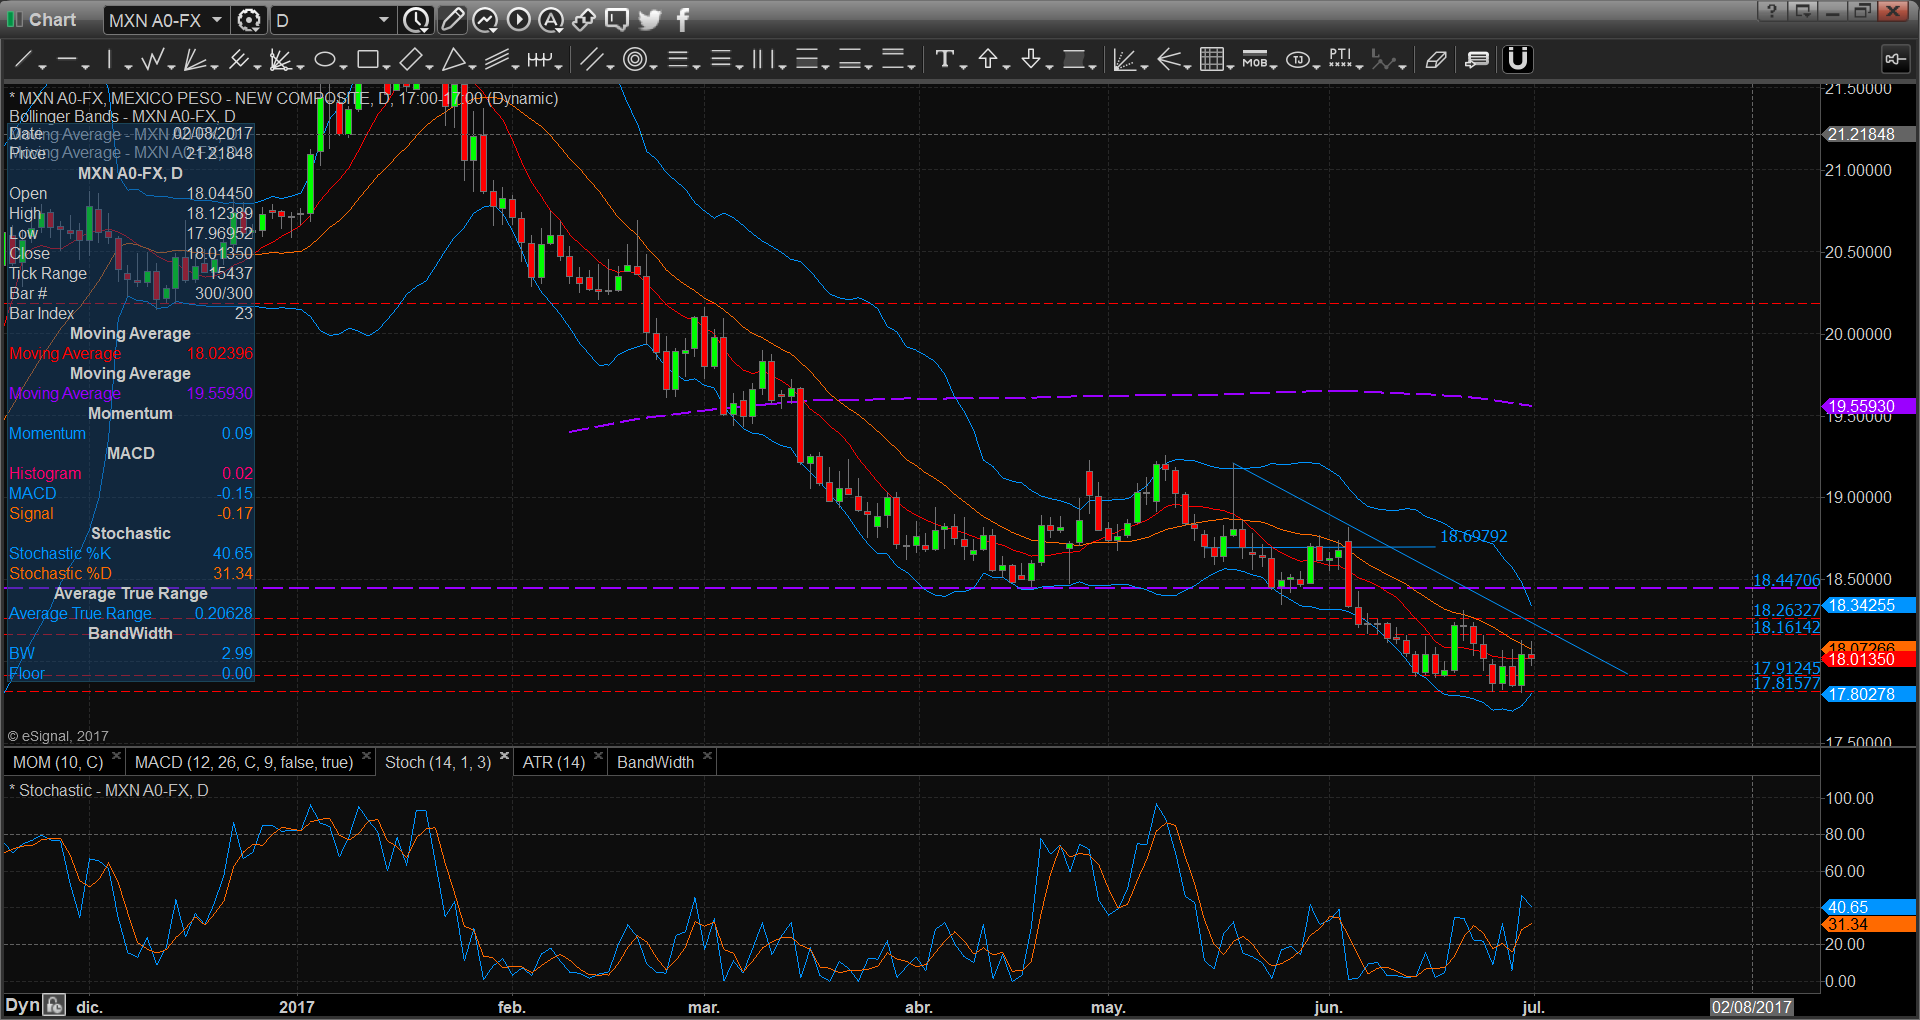The image size is (1920, 1020).
Task: Select the PTI tool
Action: pos(1340,60)
